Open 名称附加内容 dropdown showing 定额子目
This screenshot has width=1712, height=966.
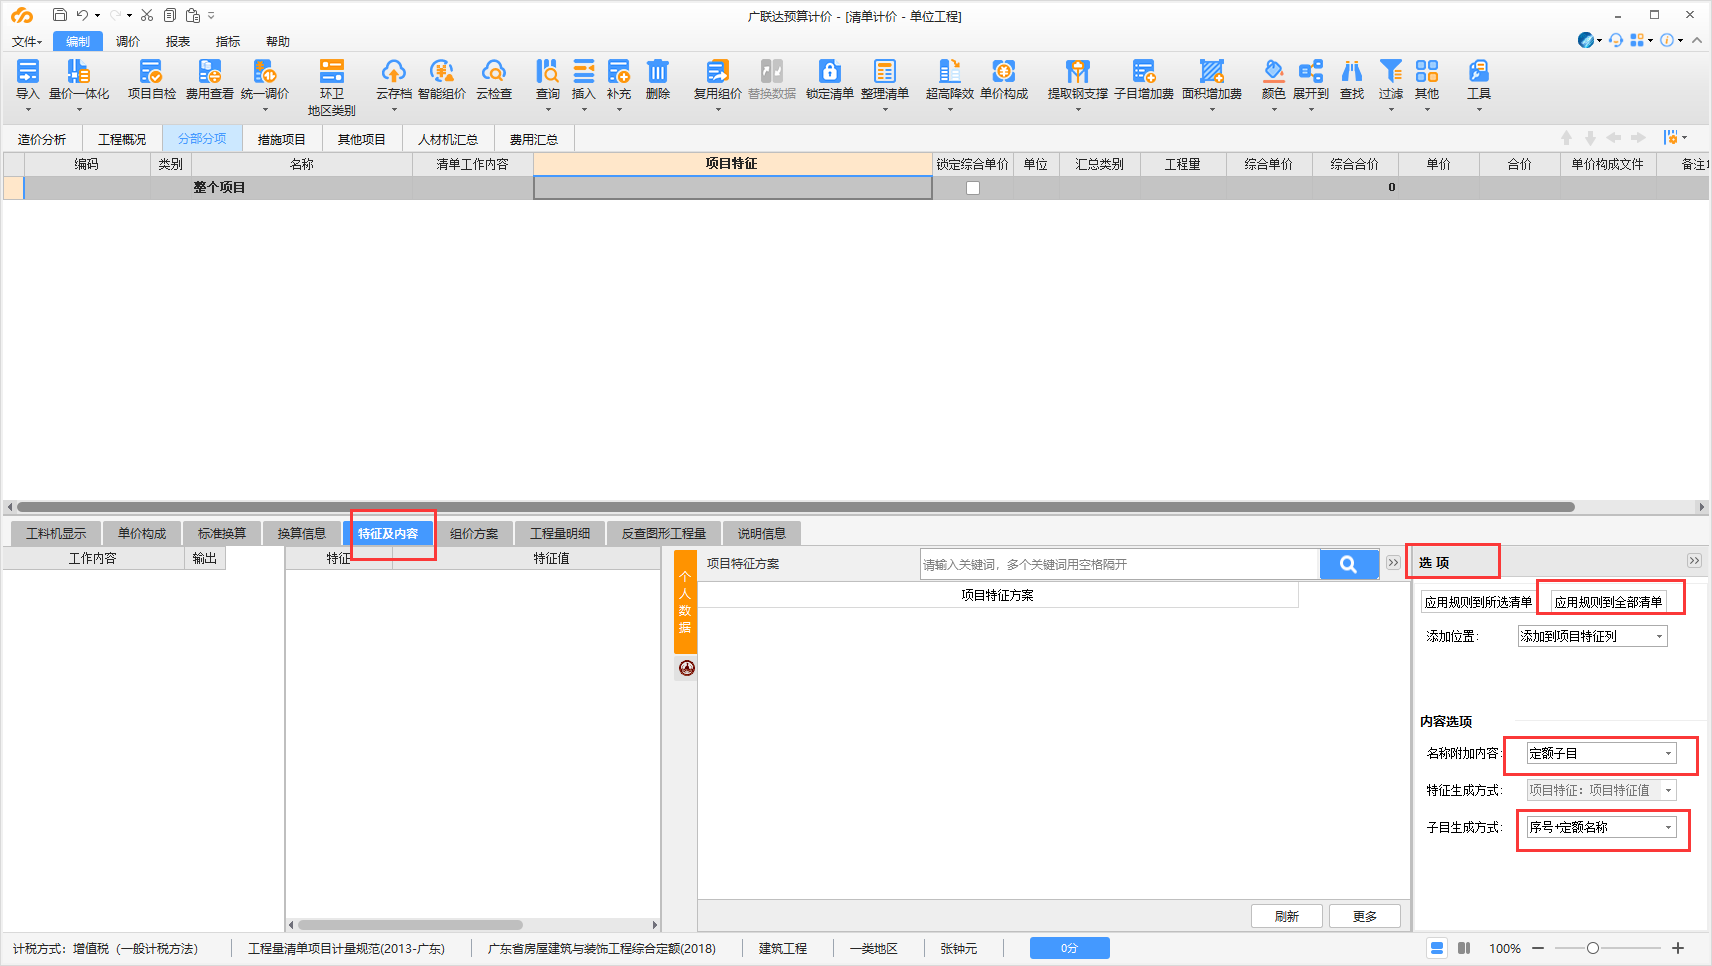click(1601, 754)
